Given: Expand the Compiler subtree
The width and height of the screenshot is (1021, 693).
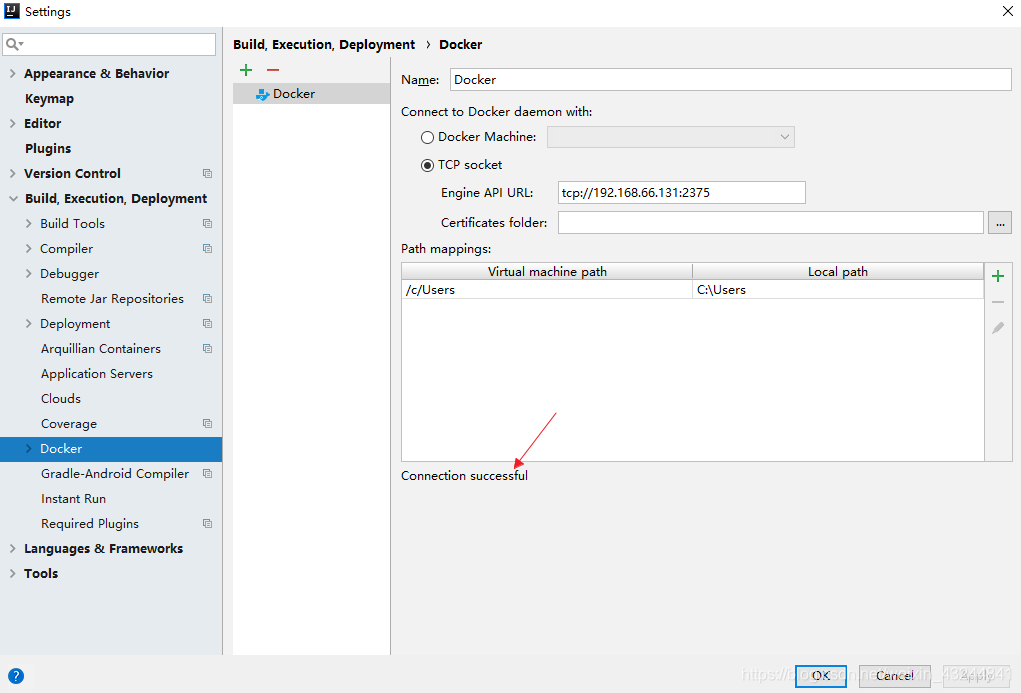Looking at the screenshot, I should pyautogui.click(x=28, y=248).
